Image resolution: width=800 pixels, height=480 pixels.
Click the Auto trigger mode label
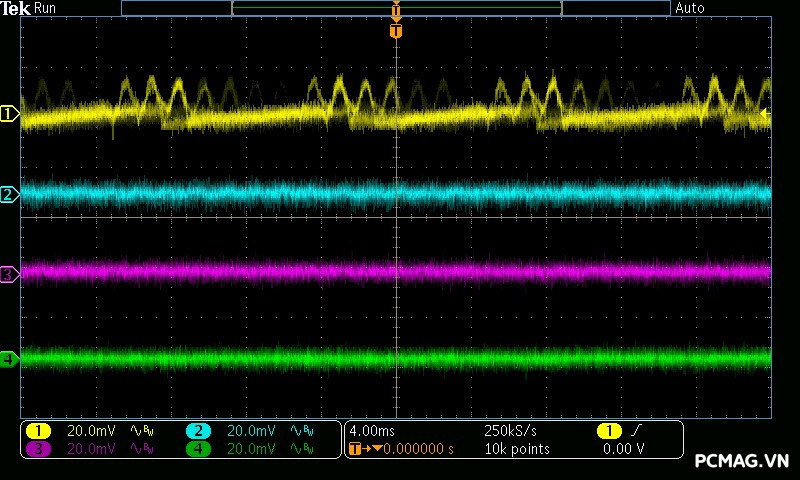(x=690, y=8)
